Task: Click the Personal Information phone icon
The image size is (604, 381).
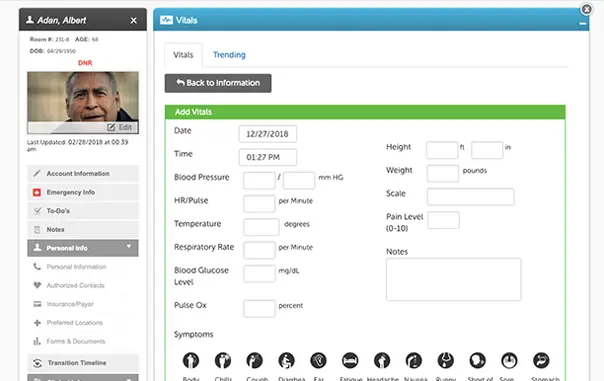Action: pyautogui.click(x=37, y=267)
